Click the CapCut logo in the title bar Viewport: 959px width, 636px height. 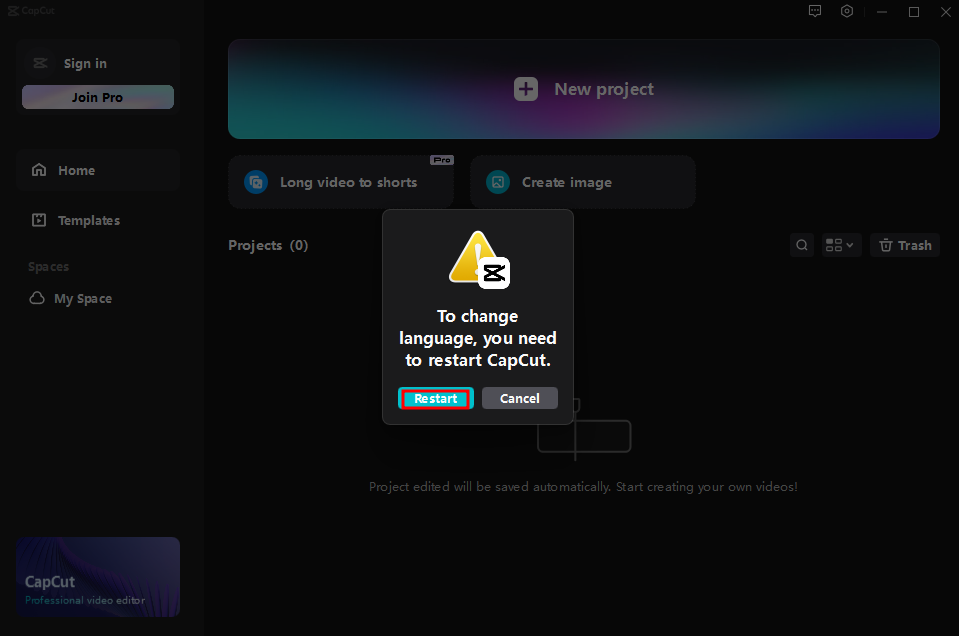tap(31, 10)
